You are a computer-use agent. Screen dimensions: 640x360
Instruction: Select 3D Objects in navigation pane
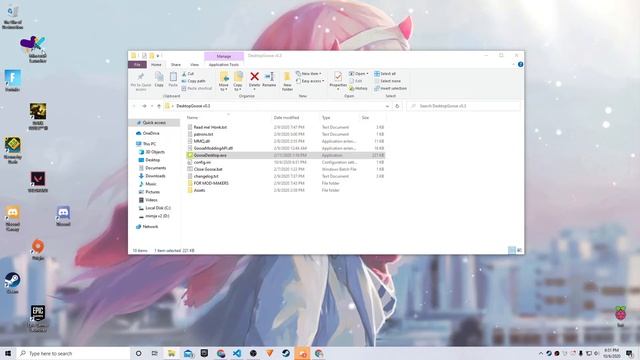pyautogui.click(x=152, y=152)
